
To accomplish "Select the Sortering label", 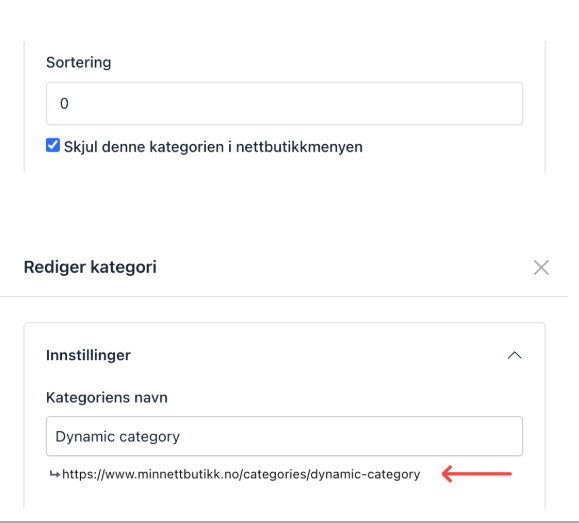I will (78, 62).
